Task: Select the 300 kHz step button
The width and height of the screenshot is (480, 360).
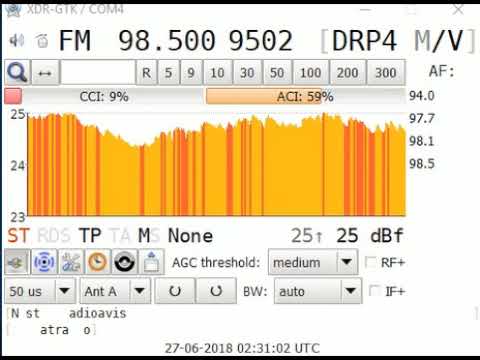Action: click(x=386, y=72)
